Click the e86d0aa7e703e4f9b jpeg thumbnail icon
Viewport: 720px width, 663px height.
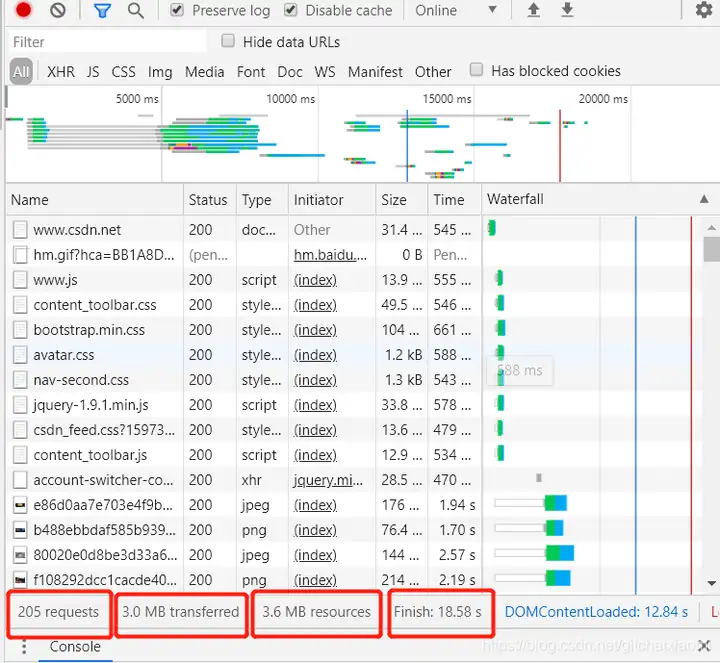(20, 505)
